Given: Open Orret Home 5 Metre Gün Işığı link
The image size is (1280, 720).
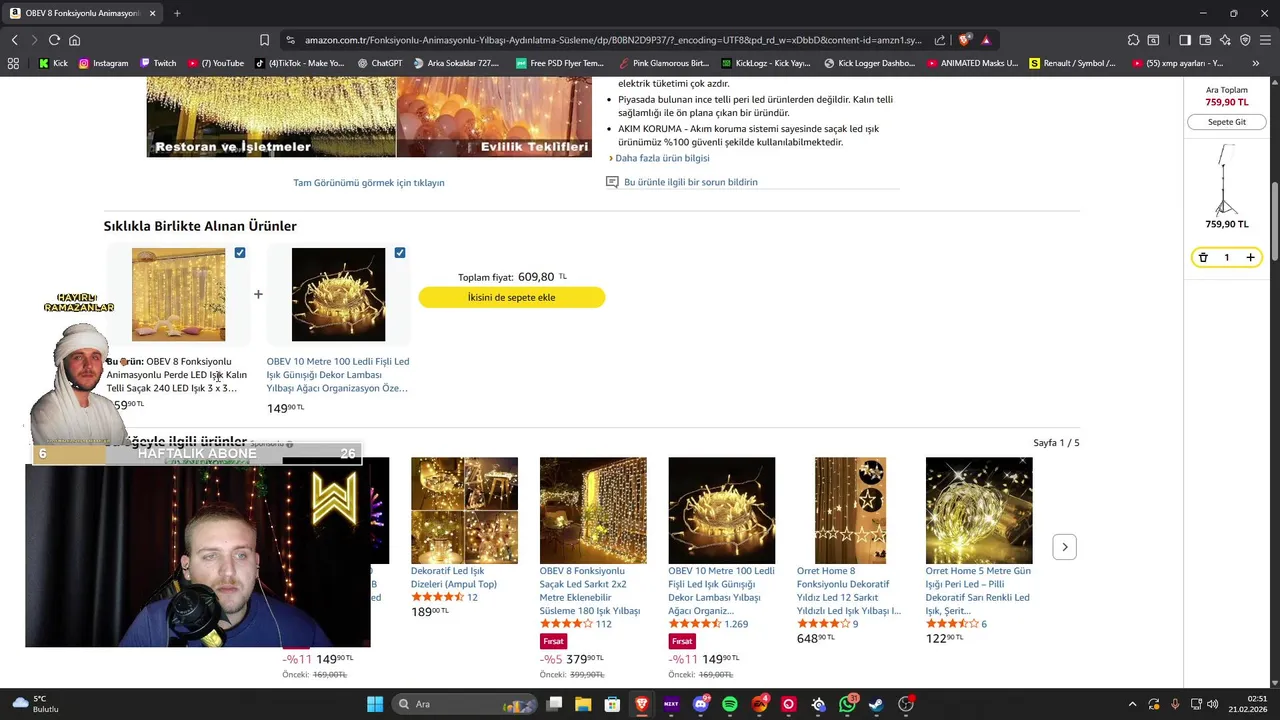Looking at the screenshot, I should coord(978,590).
